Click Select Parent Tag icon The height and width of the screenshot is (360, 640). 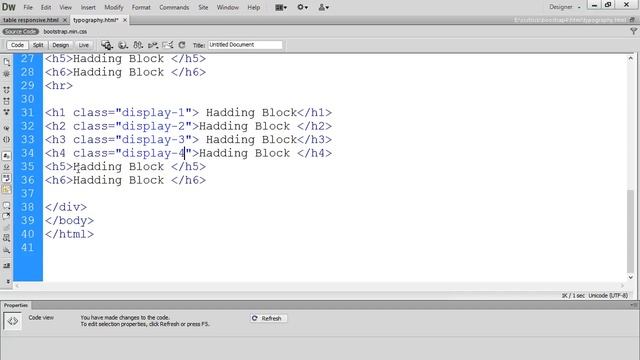(7, 128)
